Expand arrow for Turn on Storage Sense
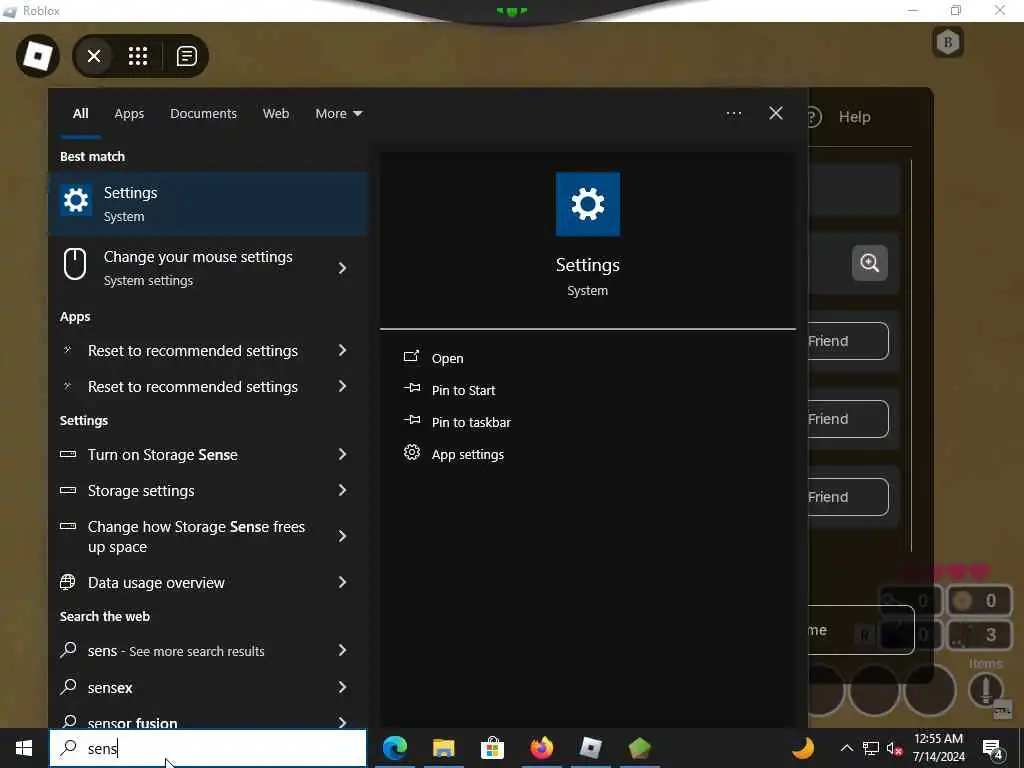 (x=342, y=455)
